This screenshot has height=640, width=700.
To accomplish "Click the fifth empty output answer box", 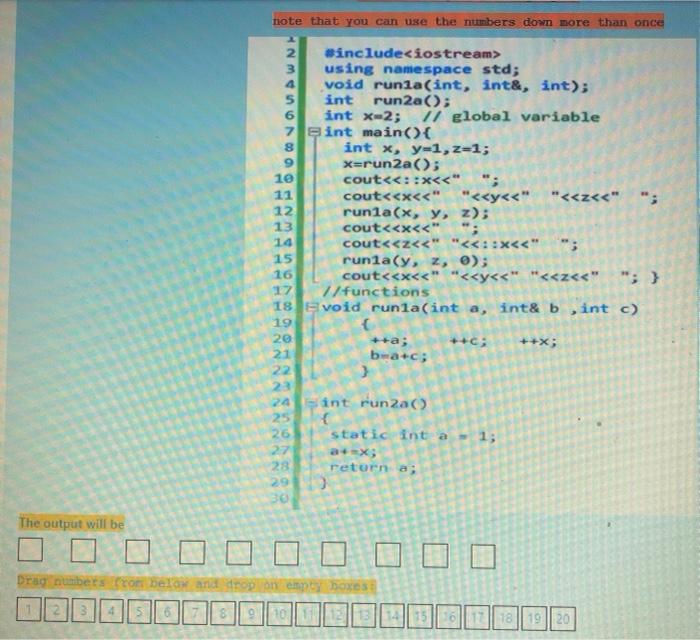I will [x=239, y=553].
